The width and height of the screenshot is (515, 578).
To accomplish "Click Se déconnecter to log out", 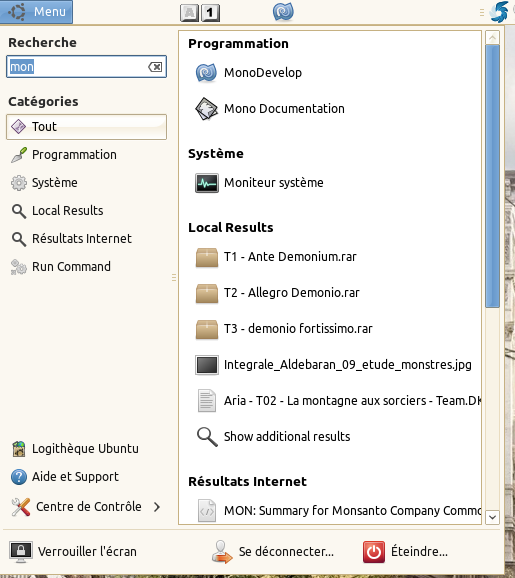I will (x=272, y=552).
